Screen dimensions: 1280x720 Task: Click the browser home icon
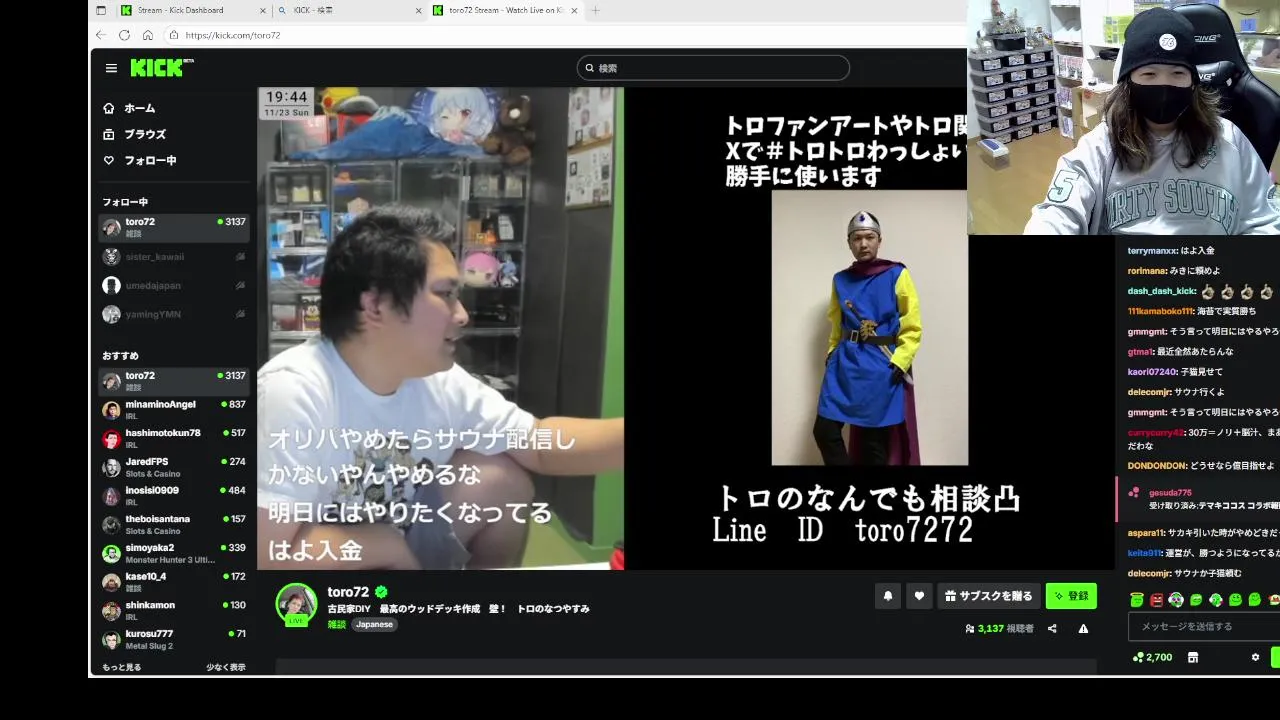coord(148,35)
